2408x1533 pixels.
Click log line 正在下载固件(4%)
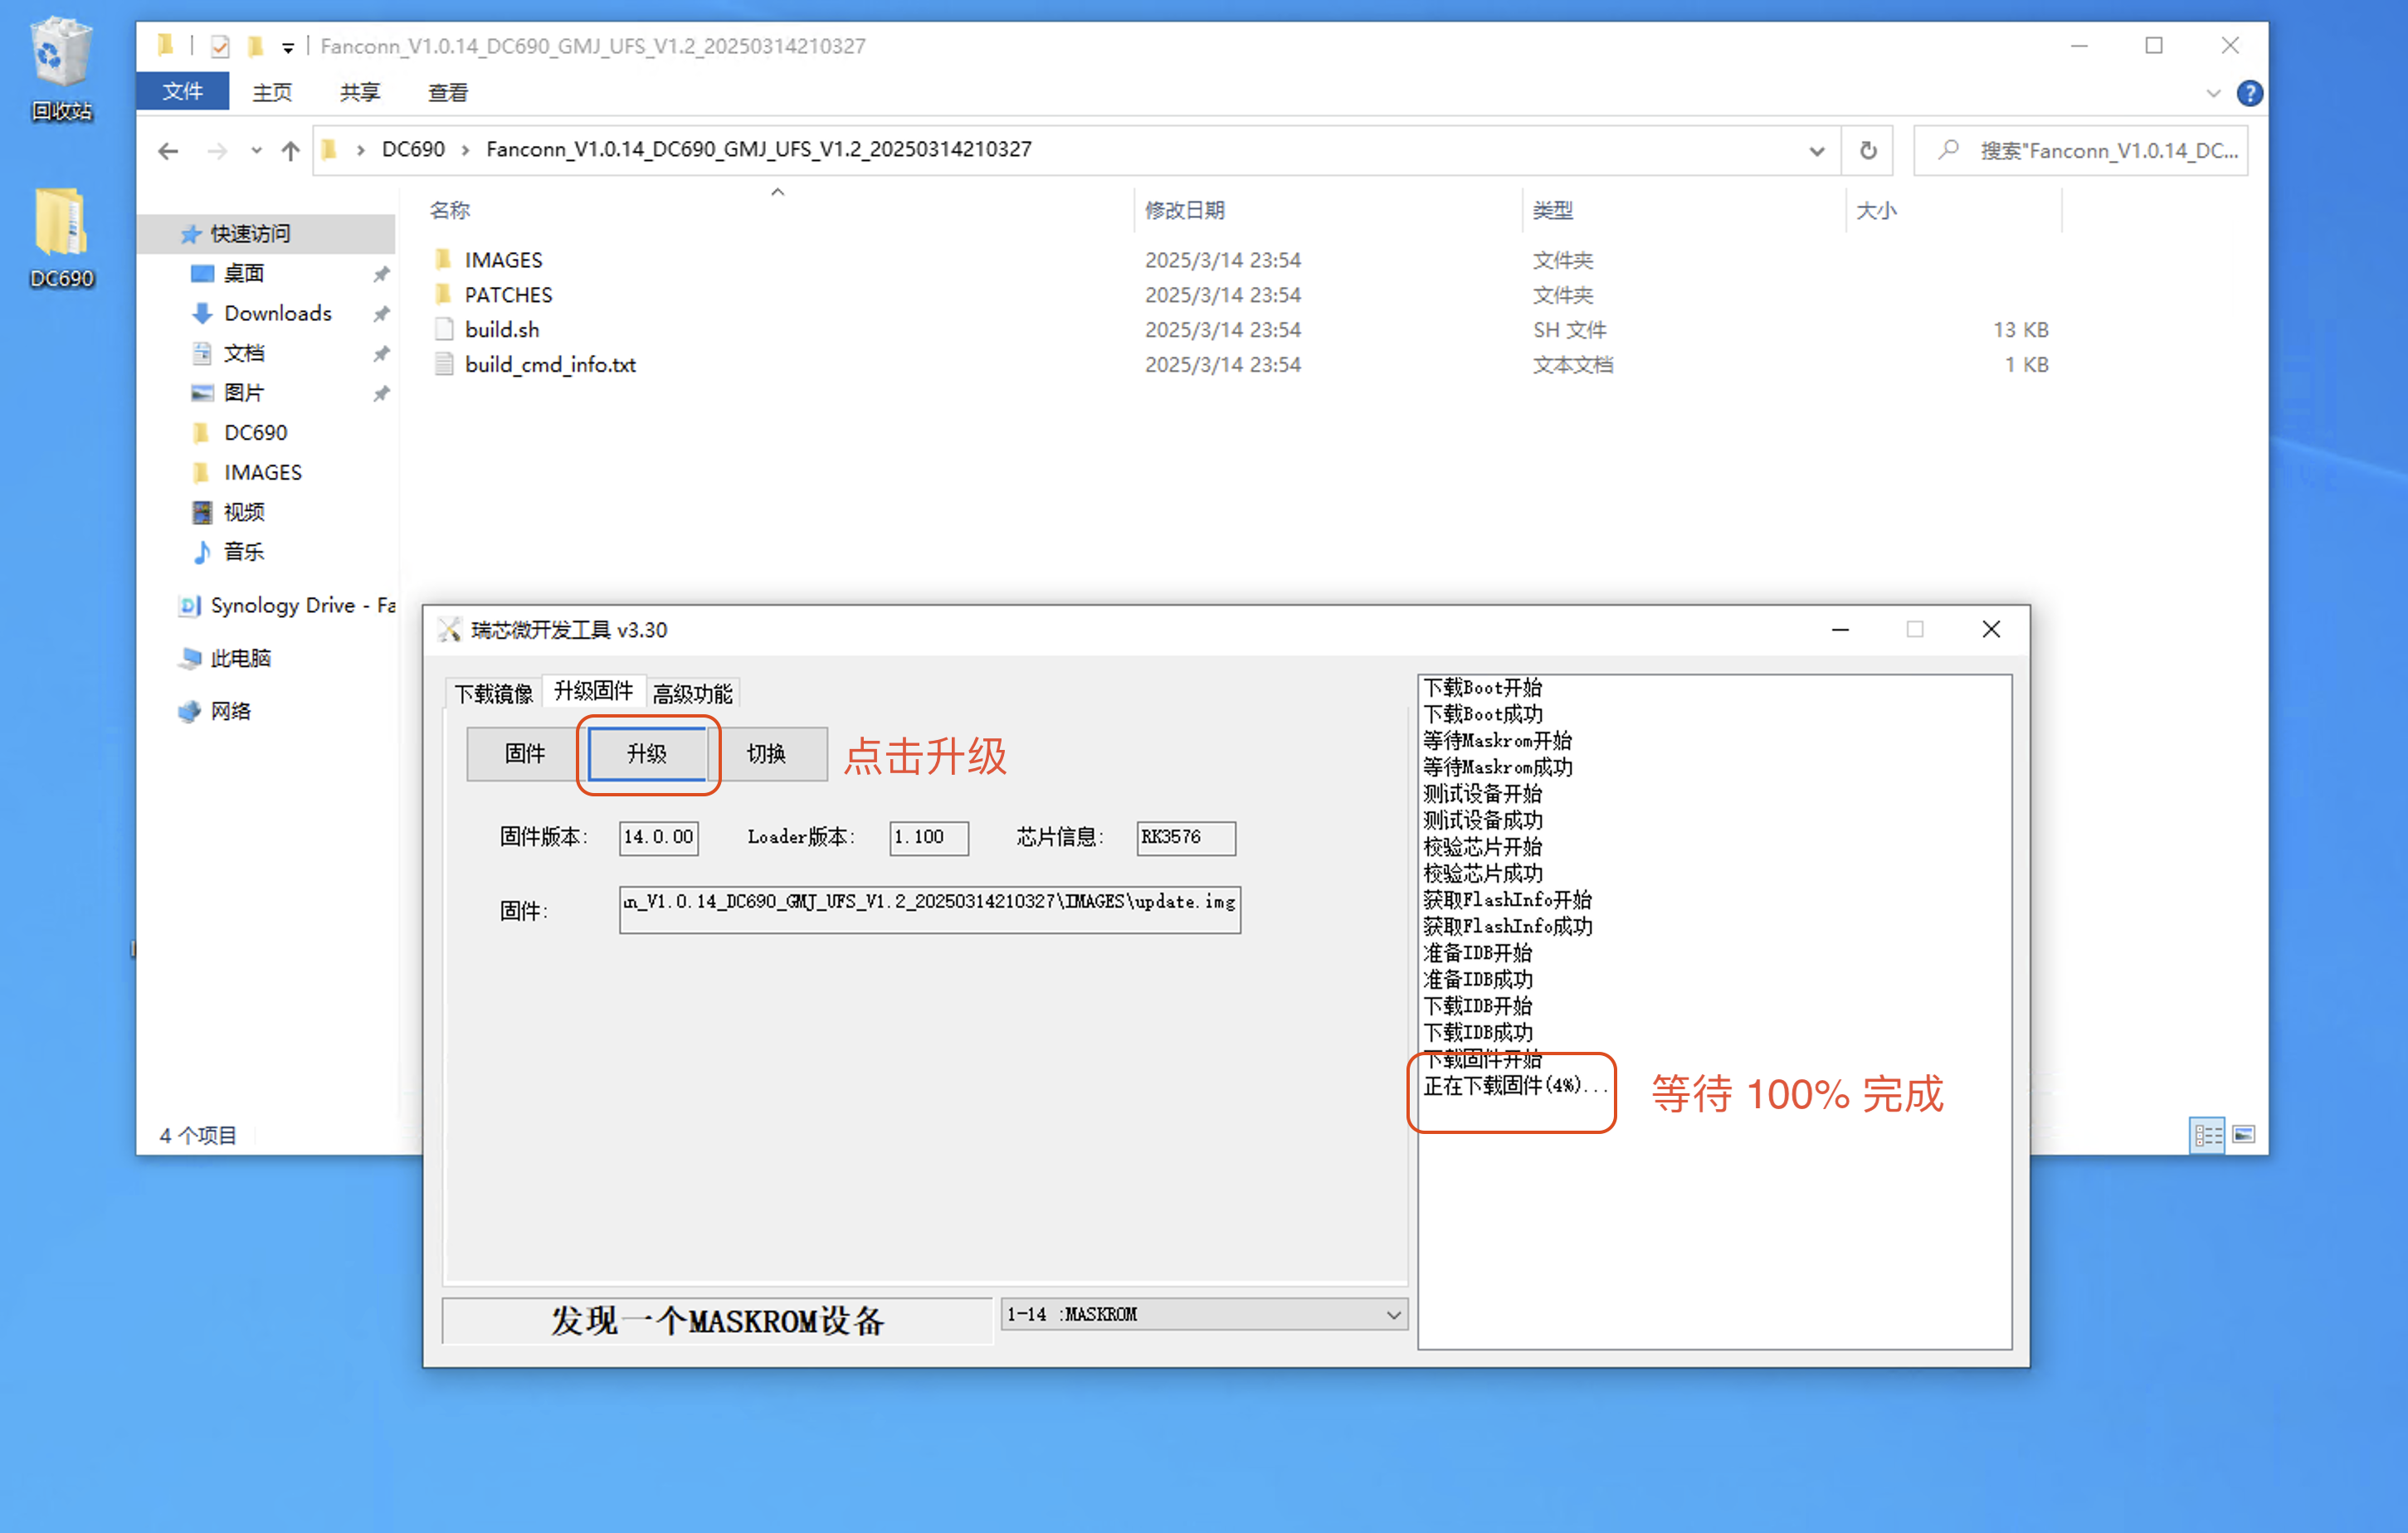(1515, 1085)
